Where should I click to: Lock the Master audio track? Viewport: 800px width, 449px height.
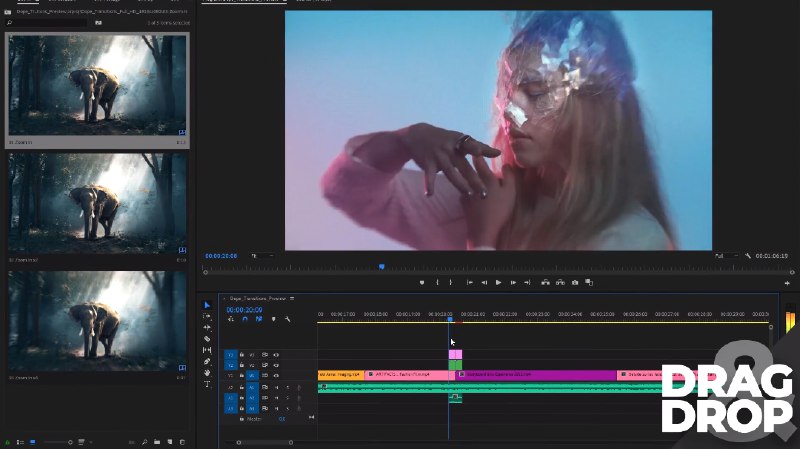tap(242, 419)
